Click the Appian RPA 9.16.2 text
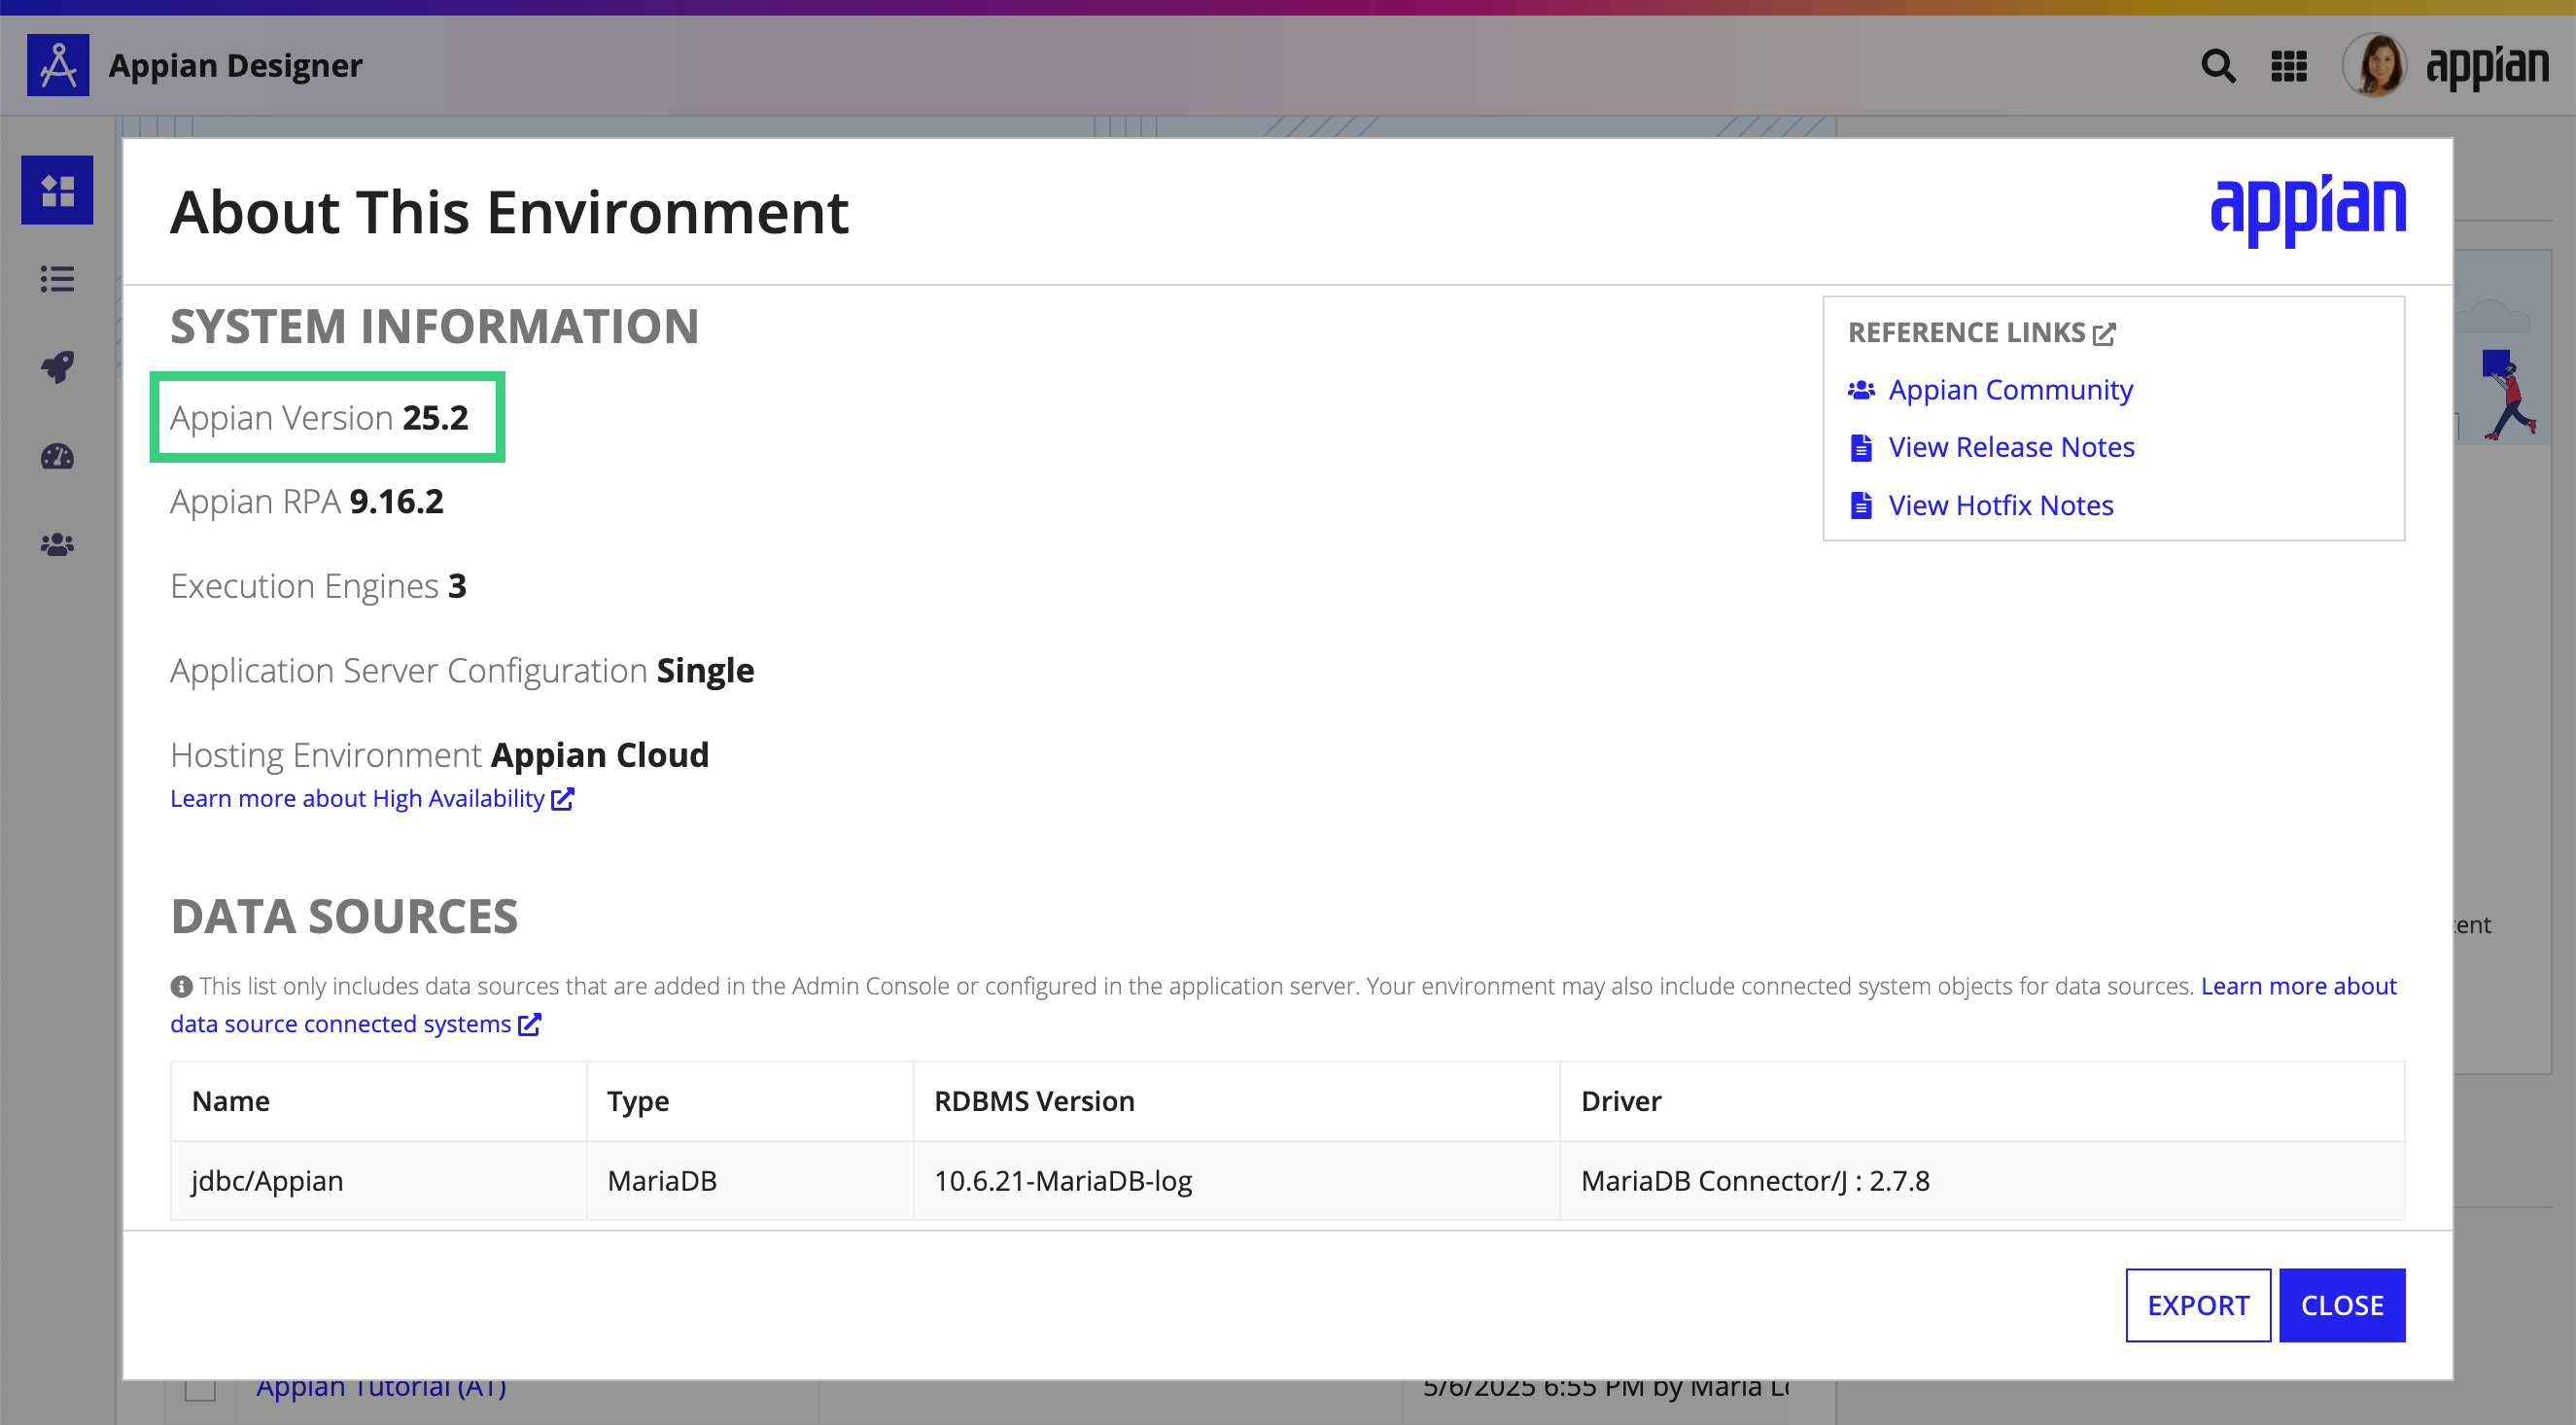 pyautogui.click(x=307, y=502)
